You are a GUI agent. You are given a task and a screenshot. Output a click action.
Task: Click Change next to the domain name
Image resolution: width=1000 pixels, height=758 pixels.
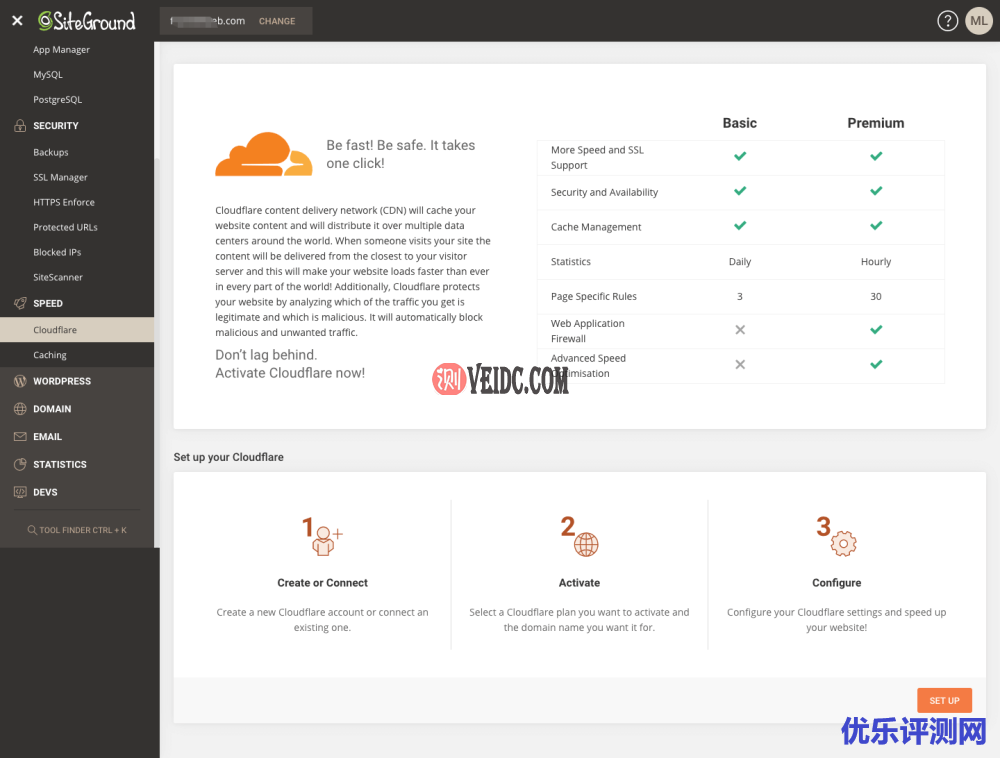tap(277, 21)
